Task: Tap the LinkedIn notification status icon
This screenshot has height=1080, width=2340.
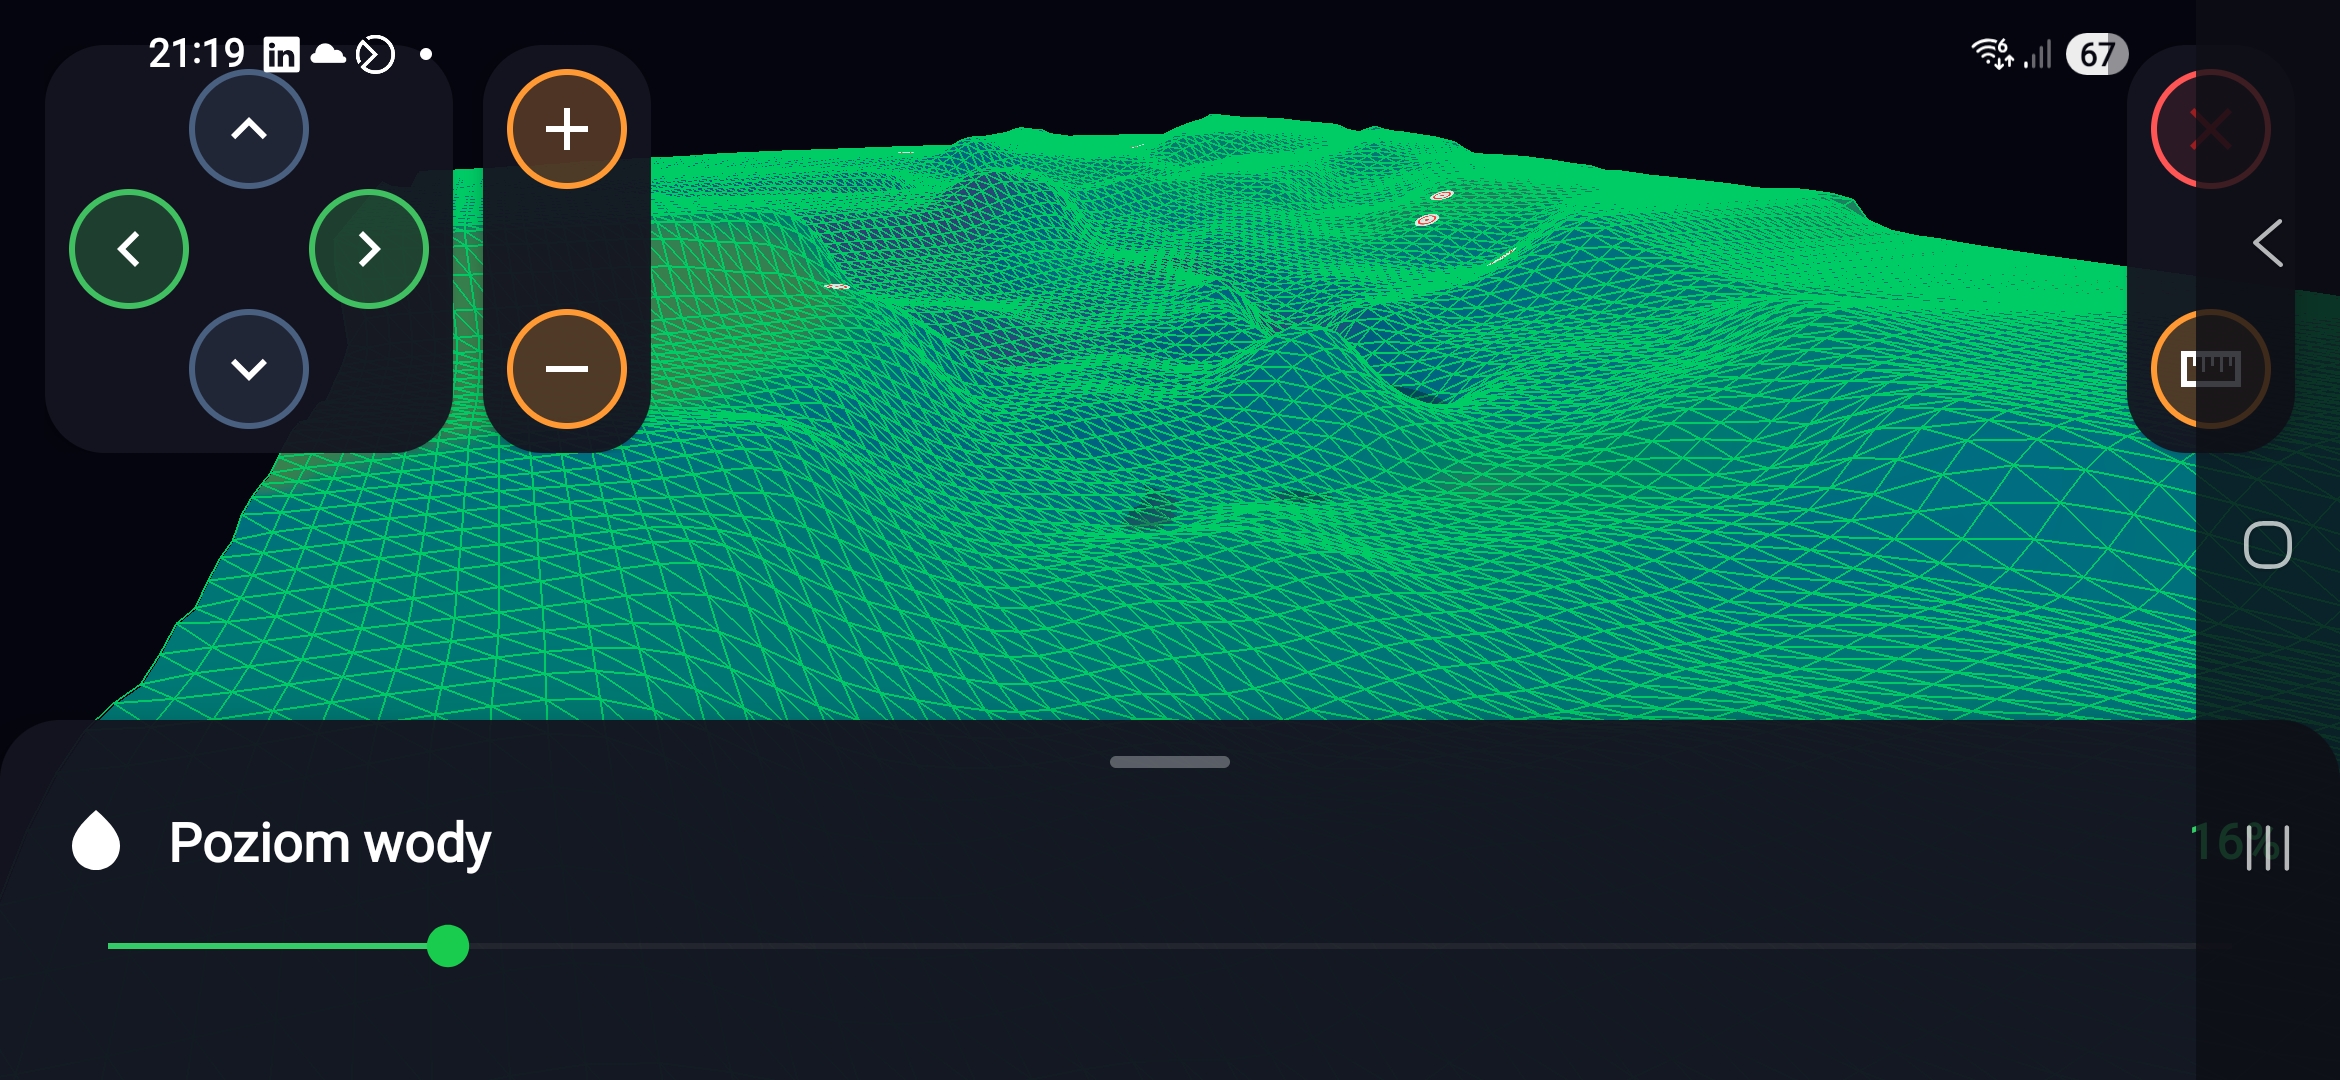Action: pos(281,54)
